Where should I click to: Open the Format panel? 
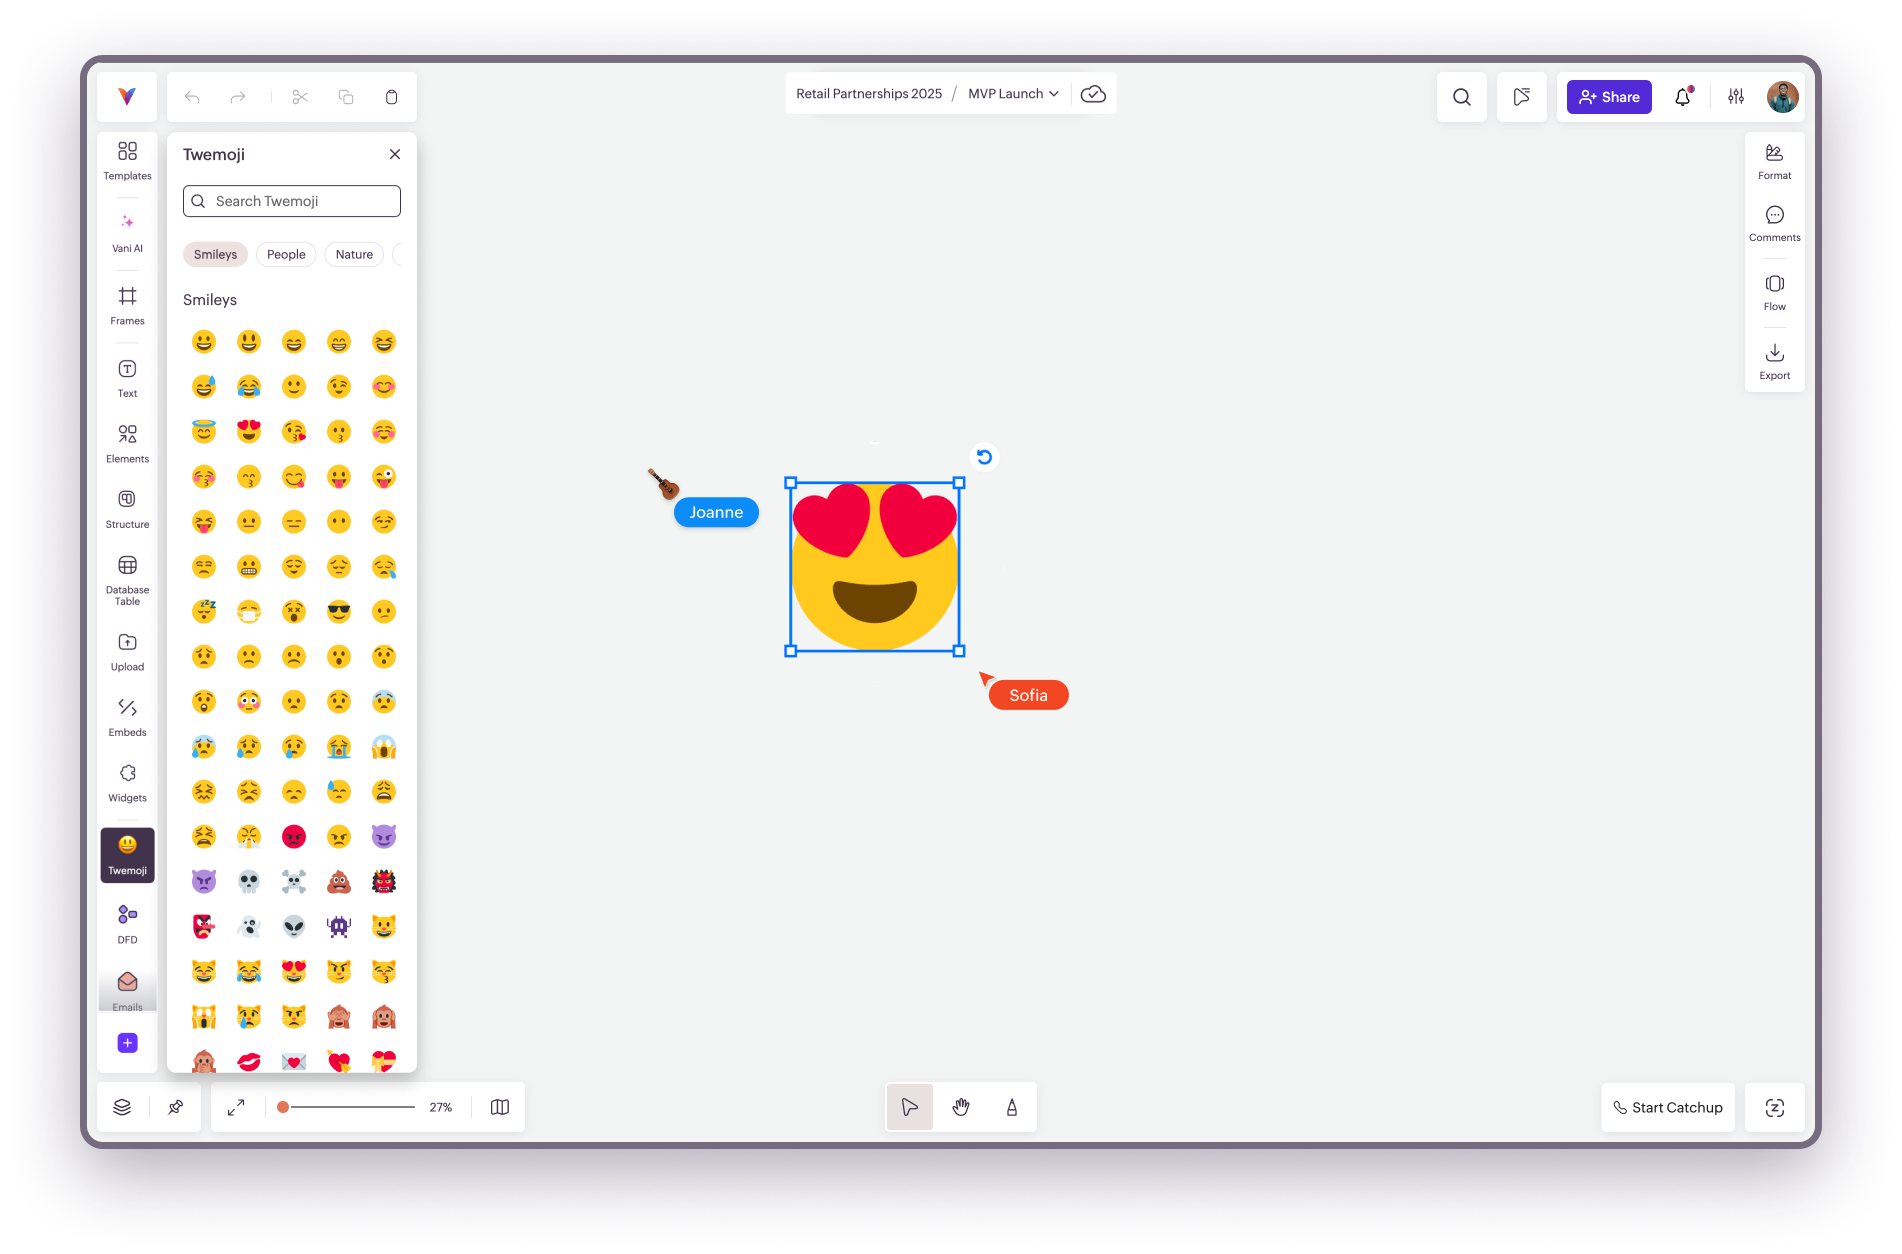click(1775, 161)
